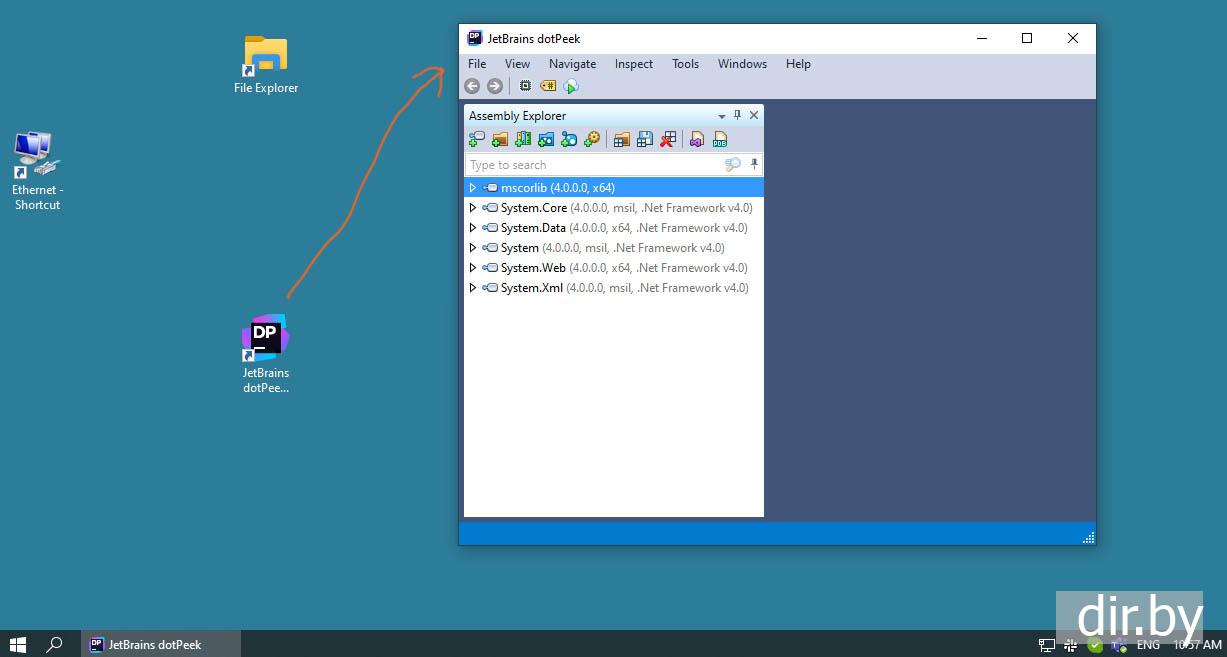
Task: Open the View menu
Action: click(517, 64)
